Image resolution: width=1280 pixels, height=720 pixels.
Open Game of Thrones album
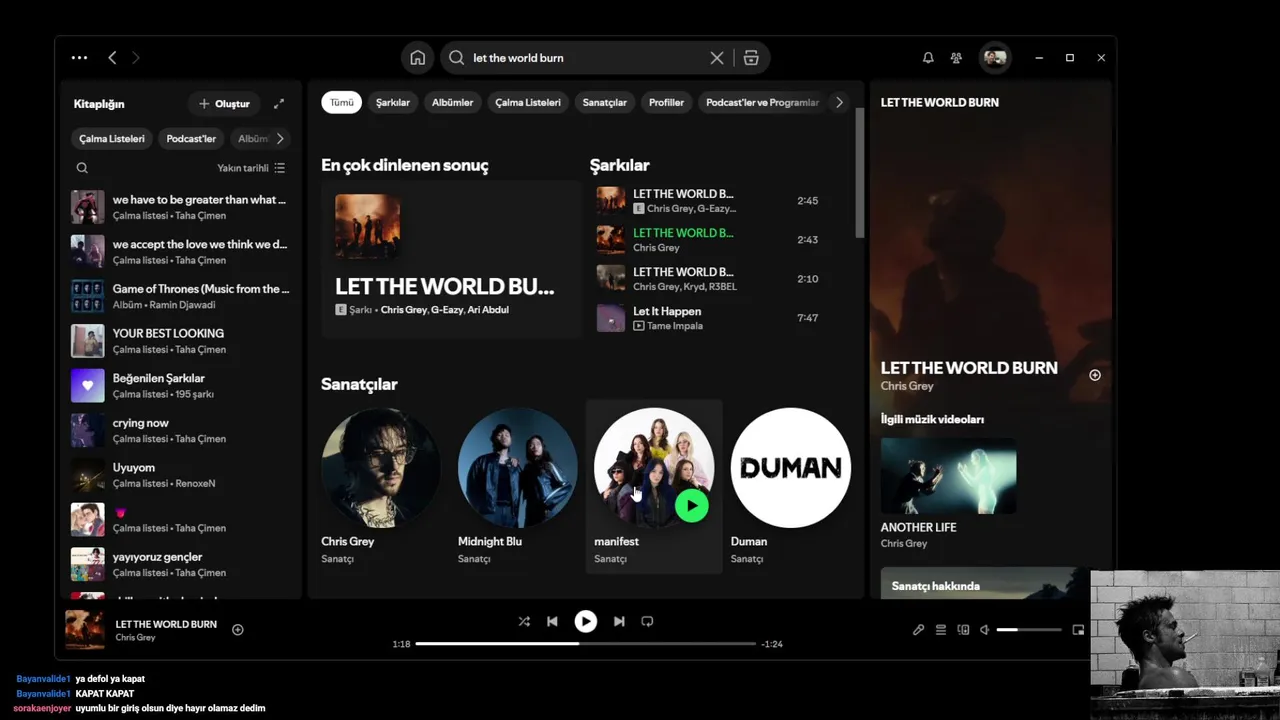click(180, 296)
